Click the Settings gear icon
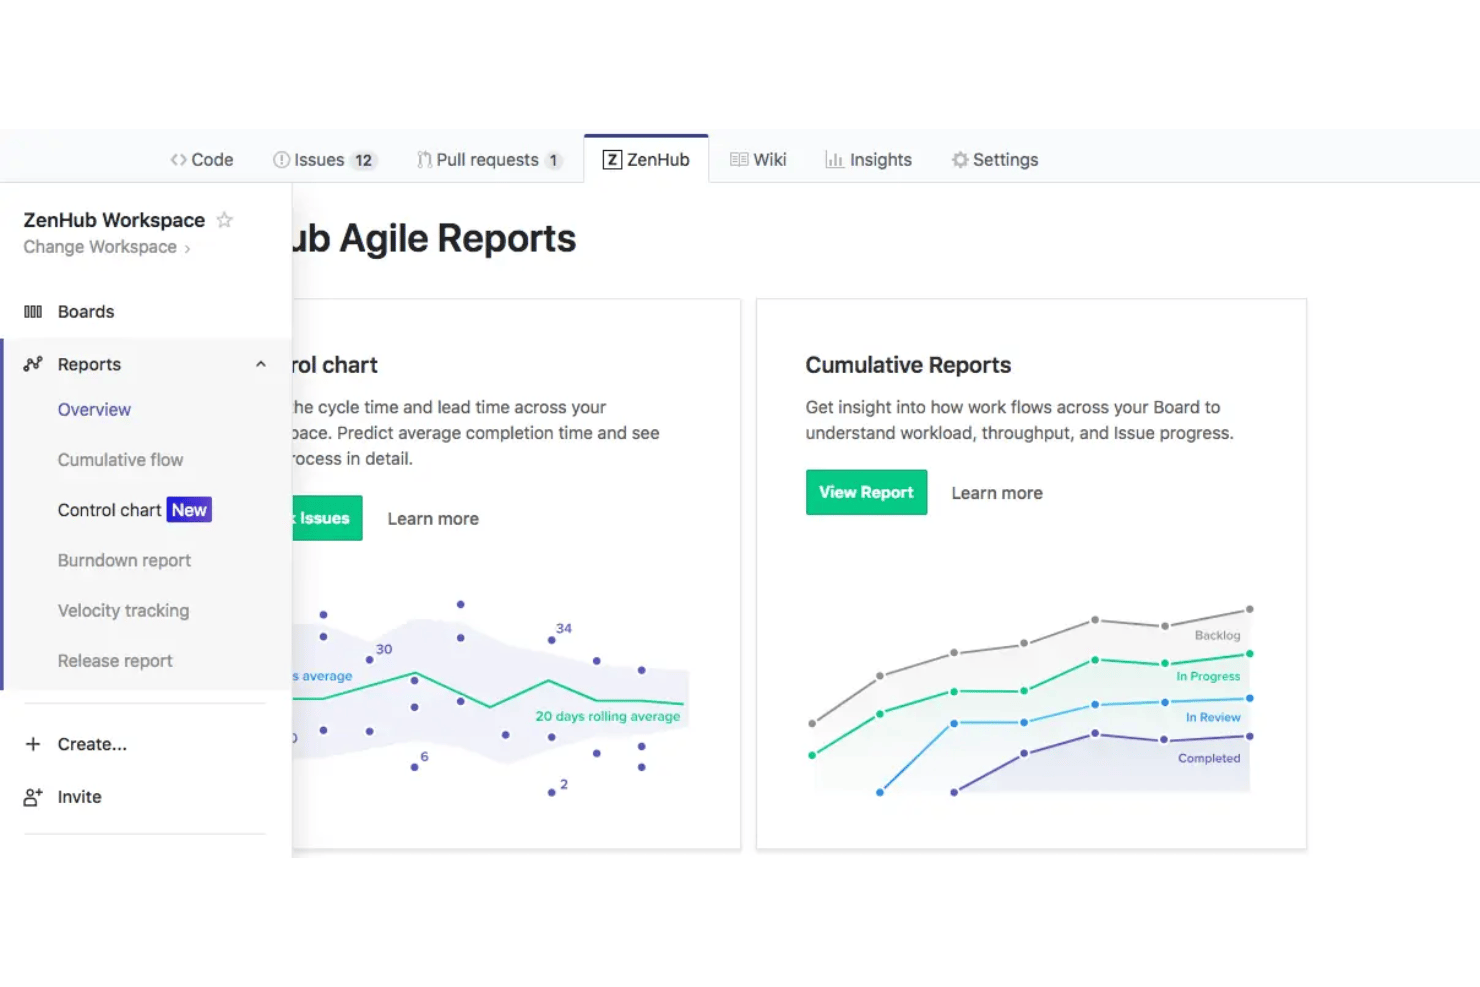The width and height of the screenshot is (1480, 987). (960, 160)
